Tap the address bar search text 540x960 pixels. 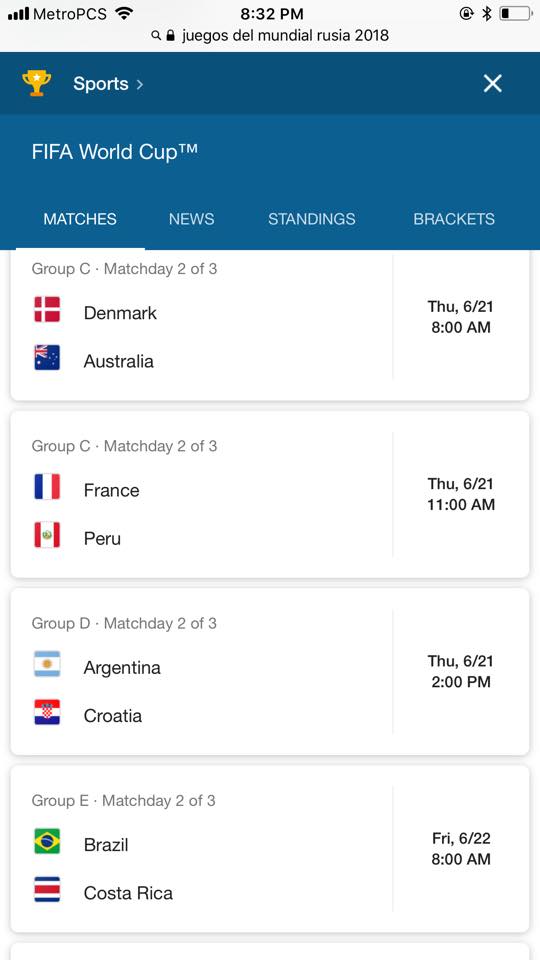tap(285, 36)
